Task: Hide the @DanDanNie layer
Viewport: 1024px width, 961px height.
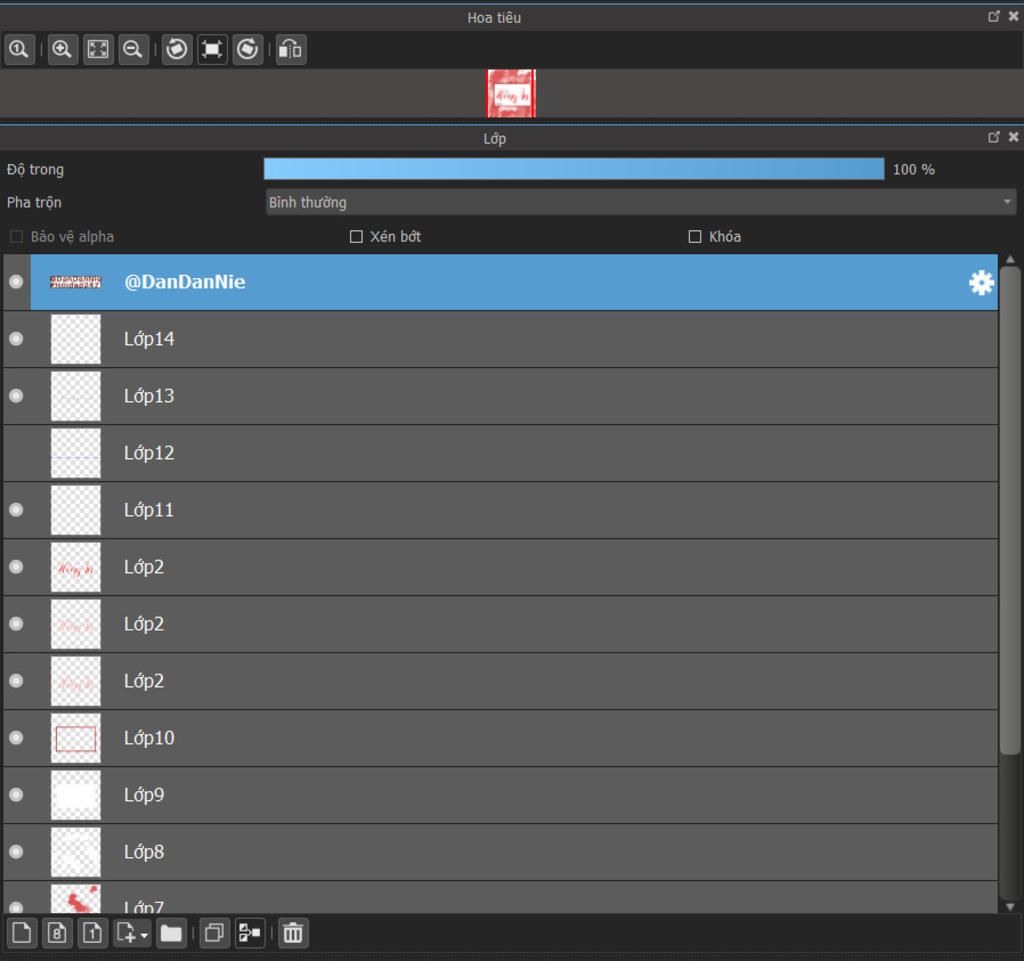Action: 16,282
